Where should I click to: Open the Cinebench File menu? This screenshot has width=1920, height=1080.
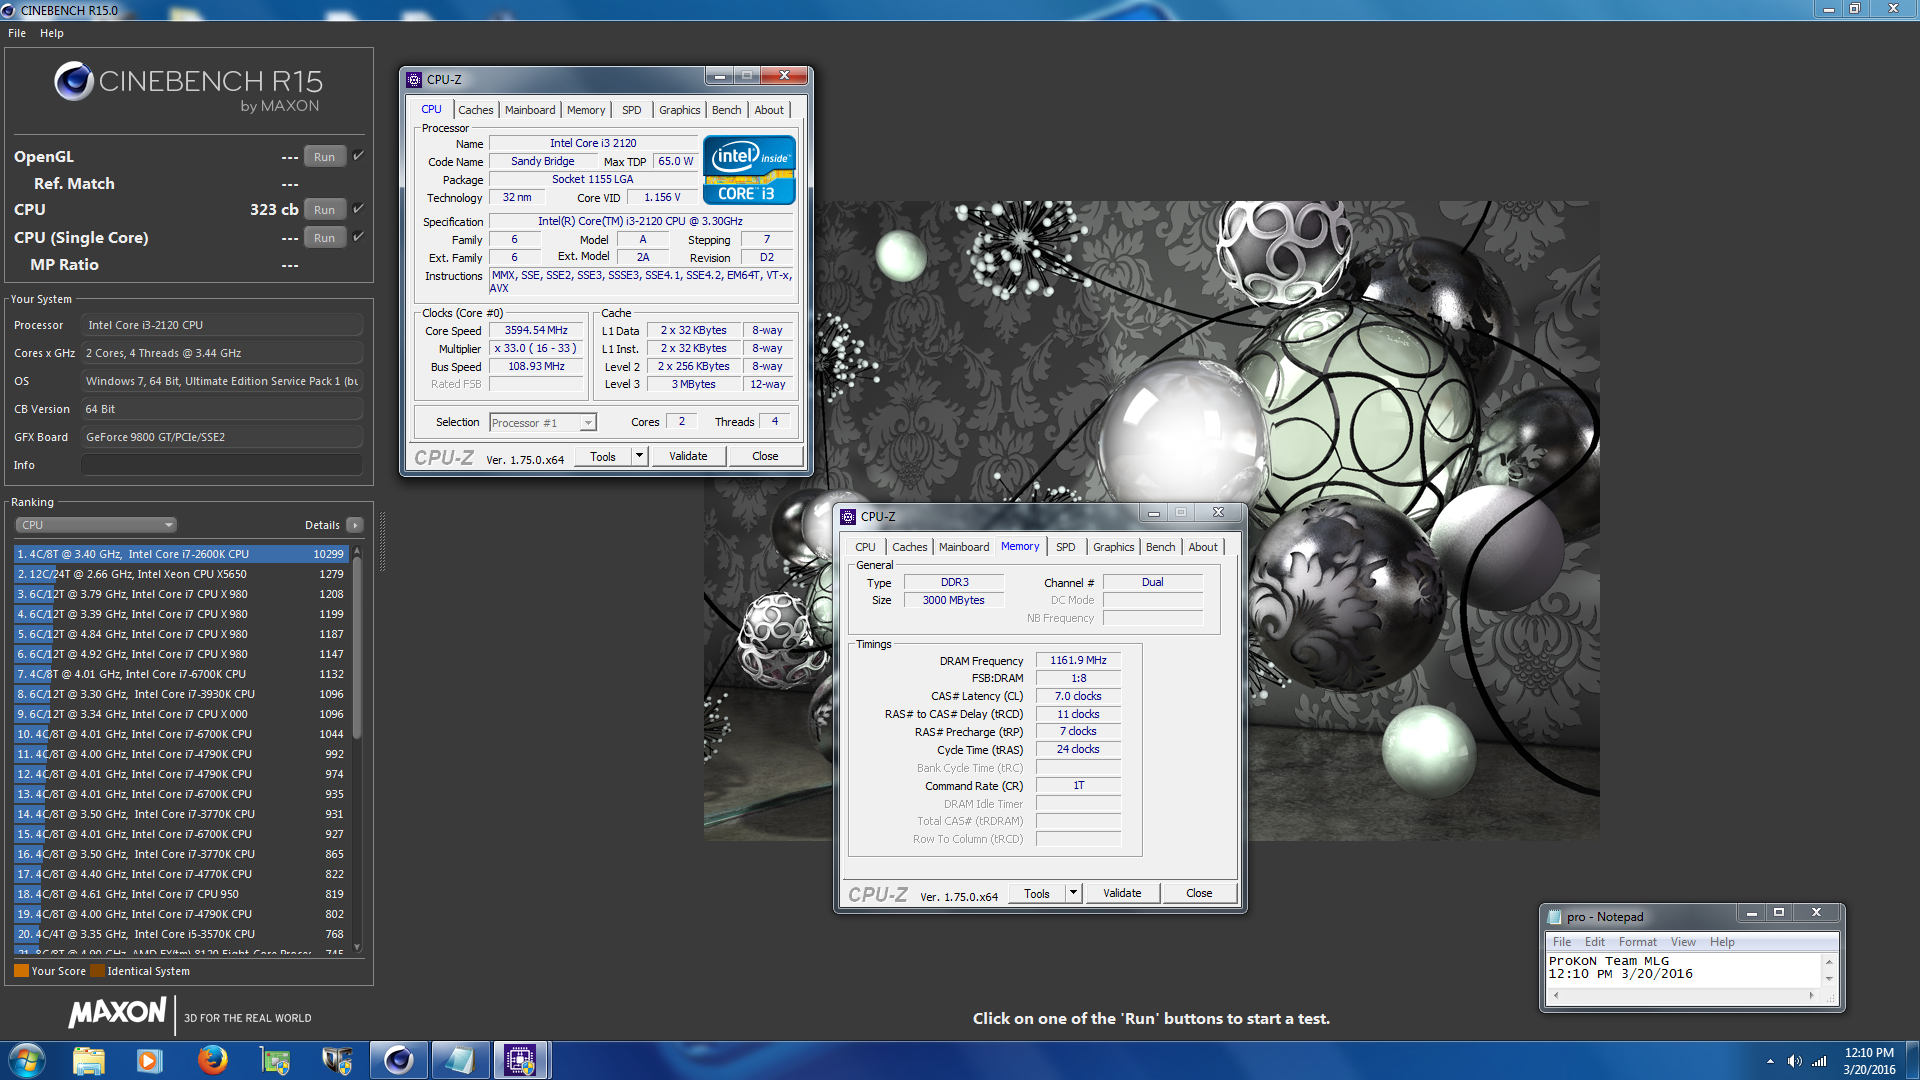17,33
